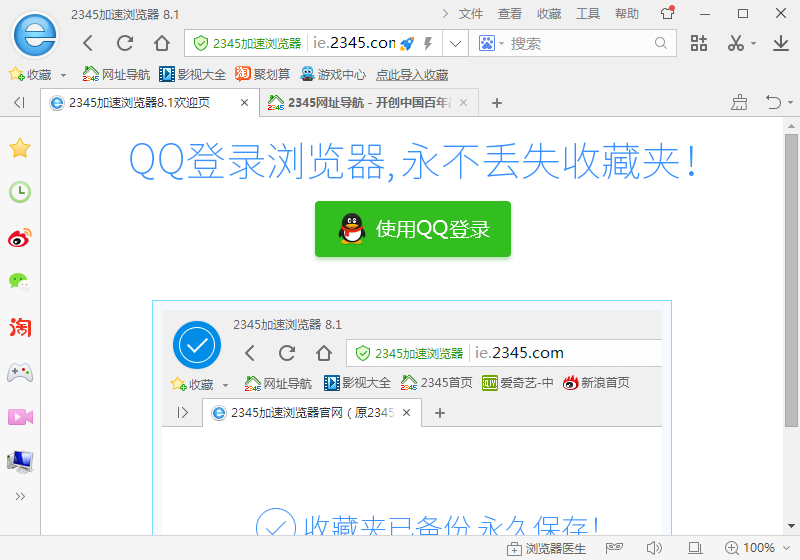The height and width of the screenshot is (560, 800).
Task: Open the 收藏 menu
Action: 549,14
